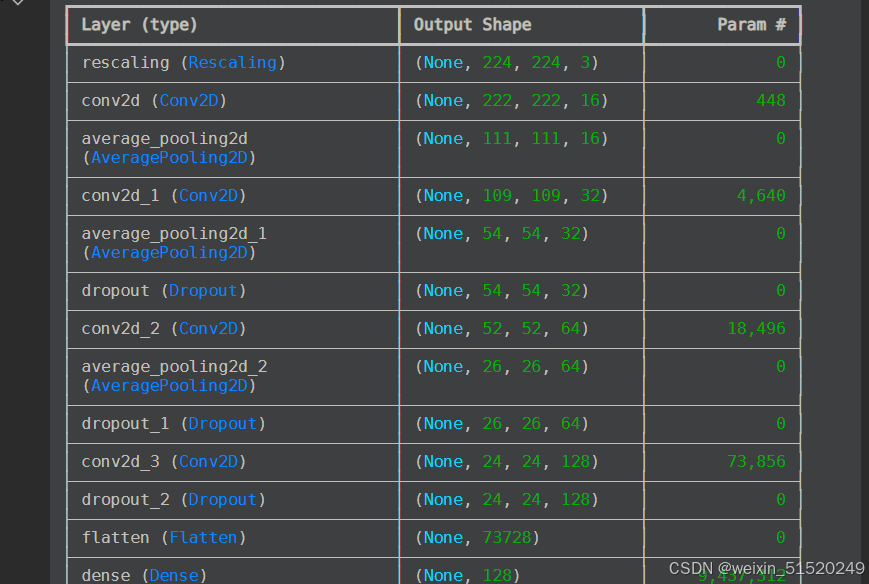Select output shape '(None, 111, 111, 16)'
Screen dimensions: 869x584
(x=512, y=139)
